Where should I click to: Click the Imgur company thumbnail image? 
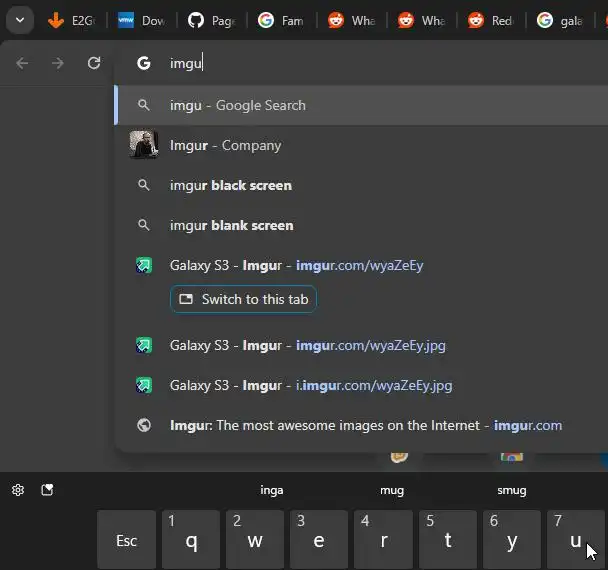(x=144, y=145)
